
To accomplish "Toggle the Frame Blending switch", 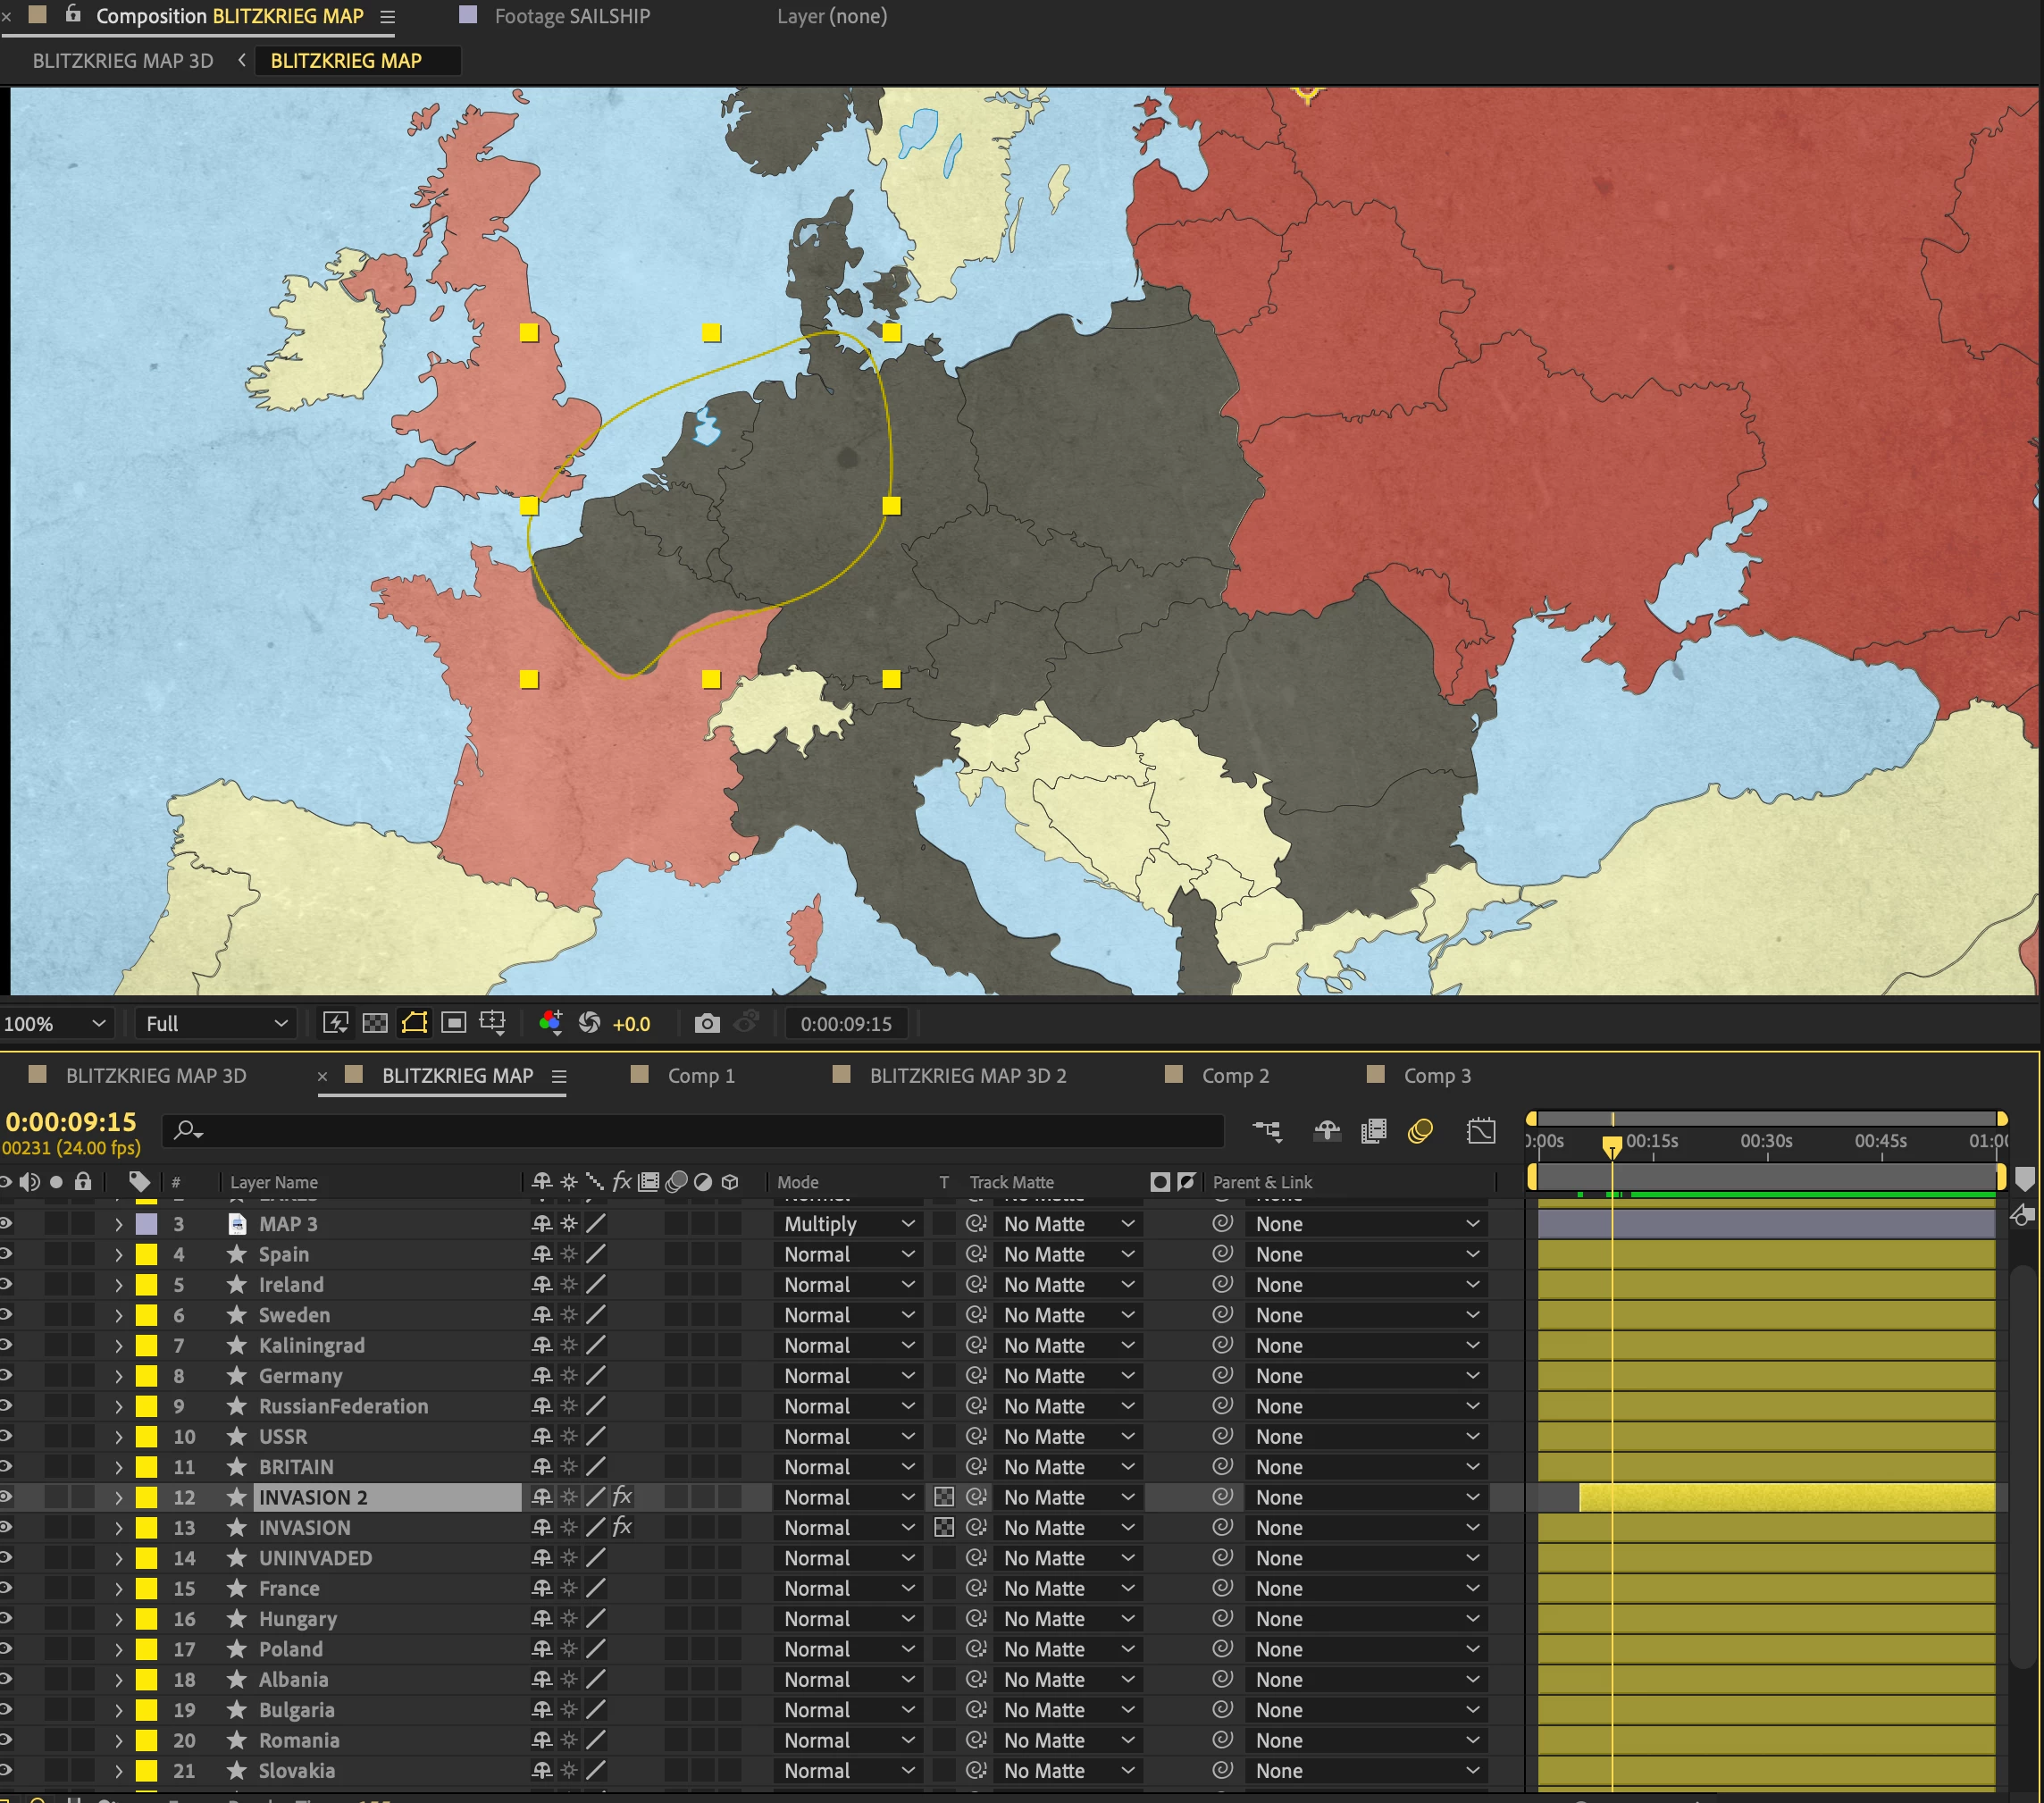I will tap(1374, 1131).
